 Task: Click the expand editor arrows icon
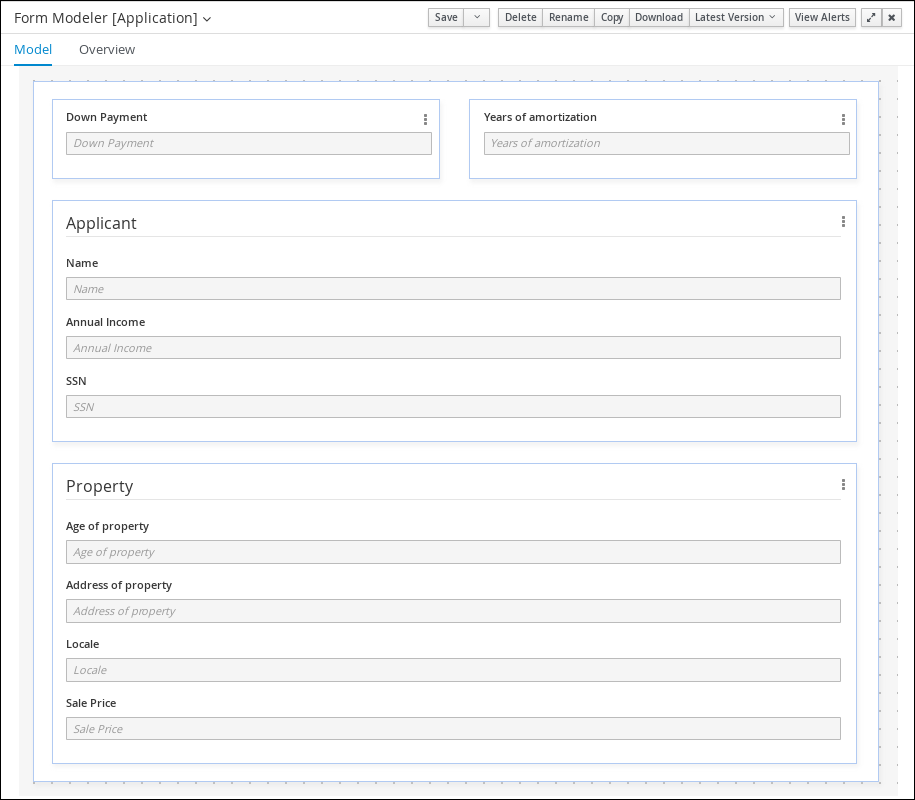[x=871, y=18]
